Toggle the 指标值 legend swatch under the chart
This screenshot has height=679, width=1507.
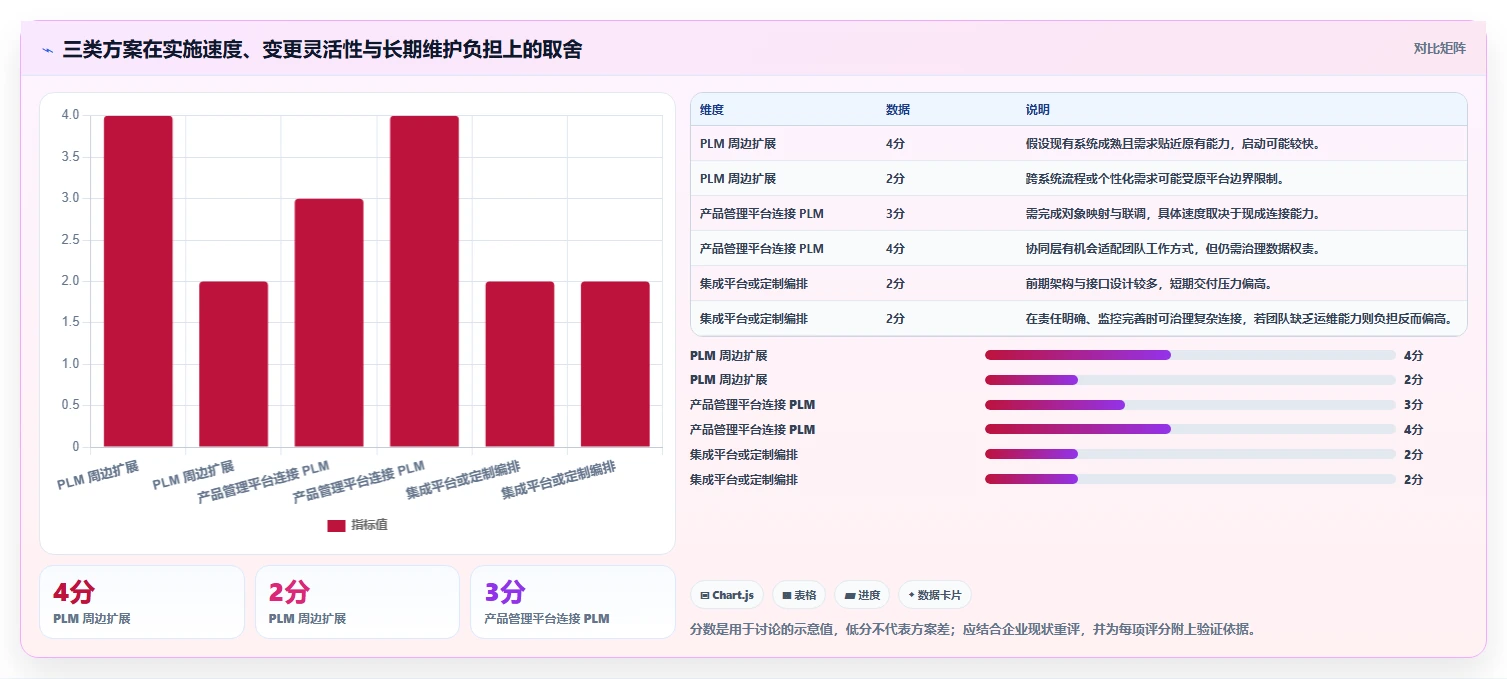336,525
